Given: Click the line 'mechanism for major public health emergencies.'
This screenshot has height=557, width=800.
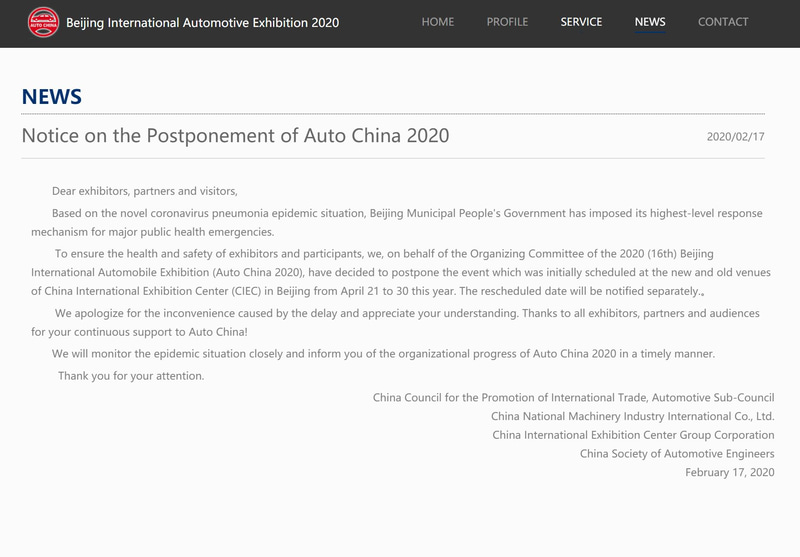Looking at the screenshot, I should pyautogui.click(x=153, y=232).
